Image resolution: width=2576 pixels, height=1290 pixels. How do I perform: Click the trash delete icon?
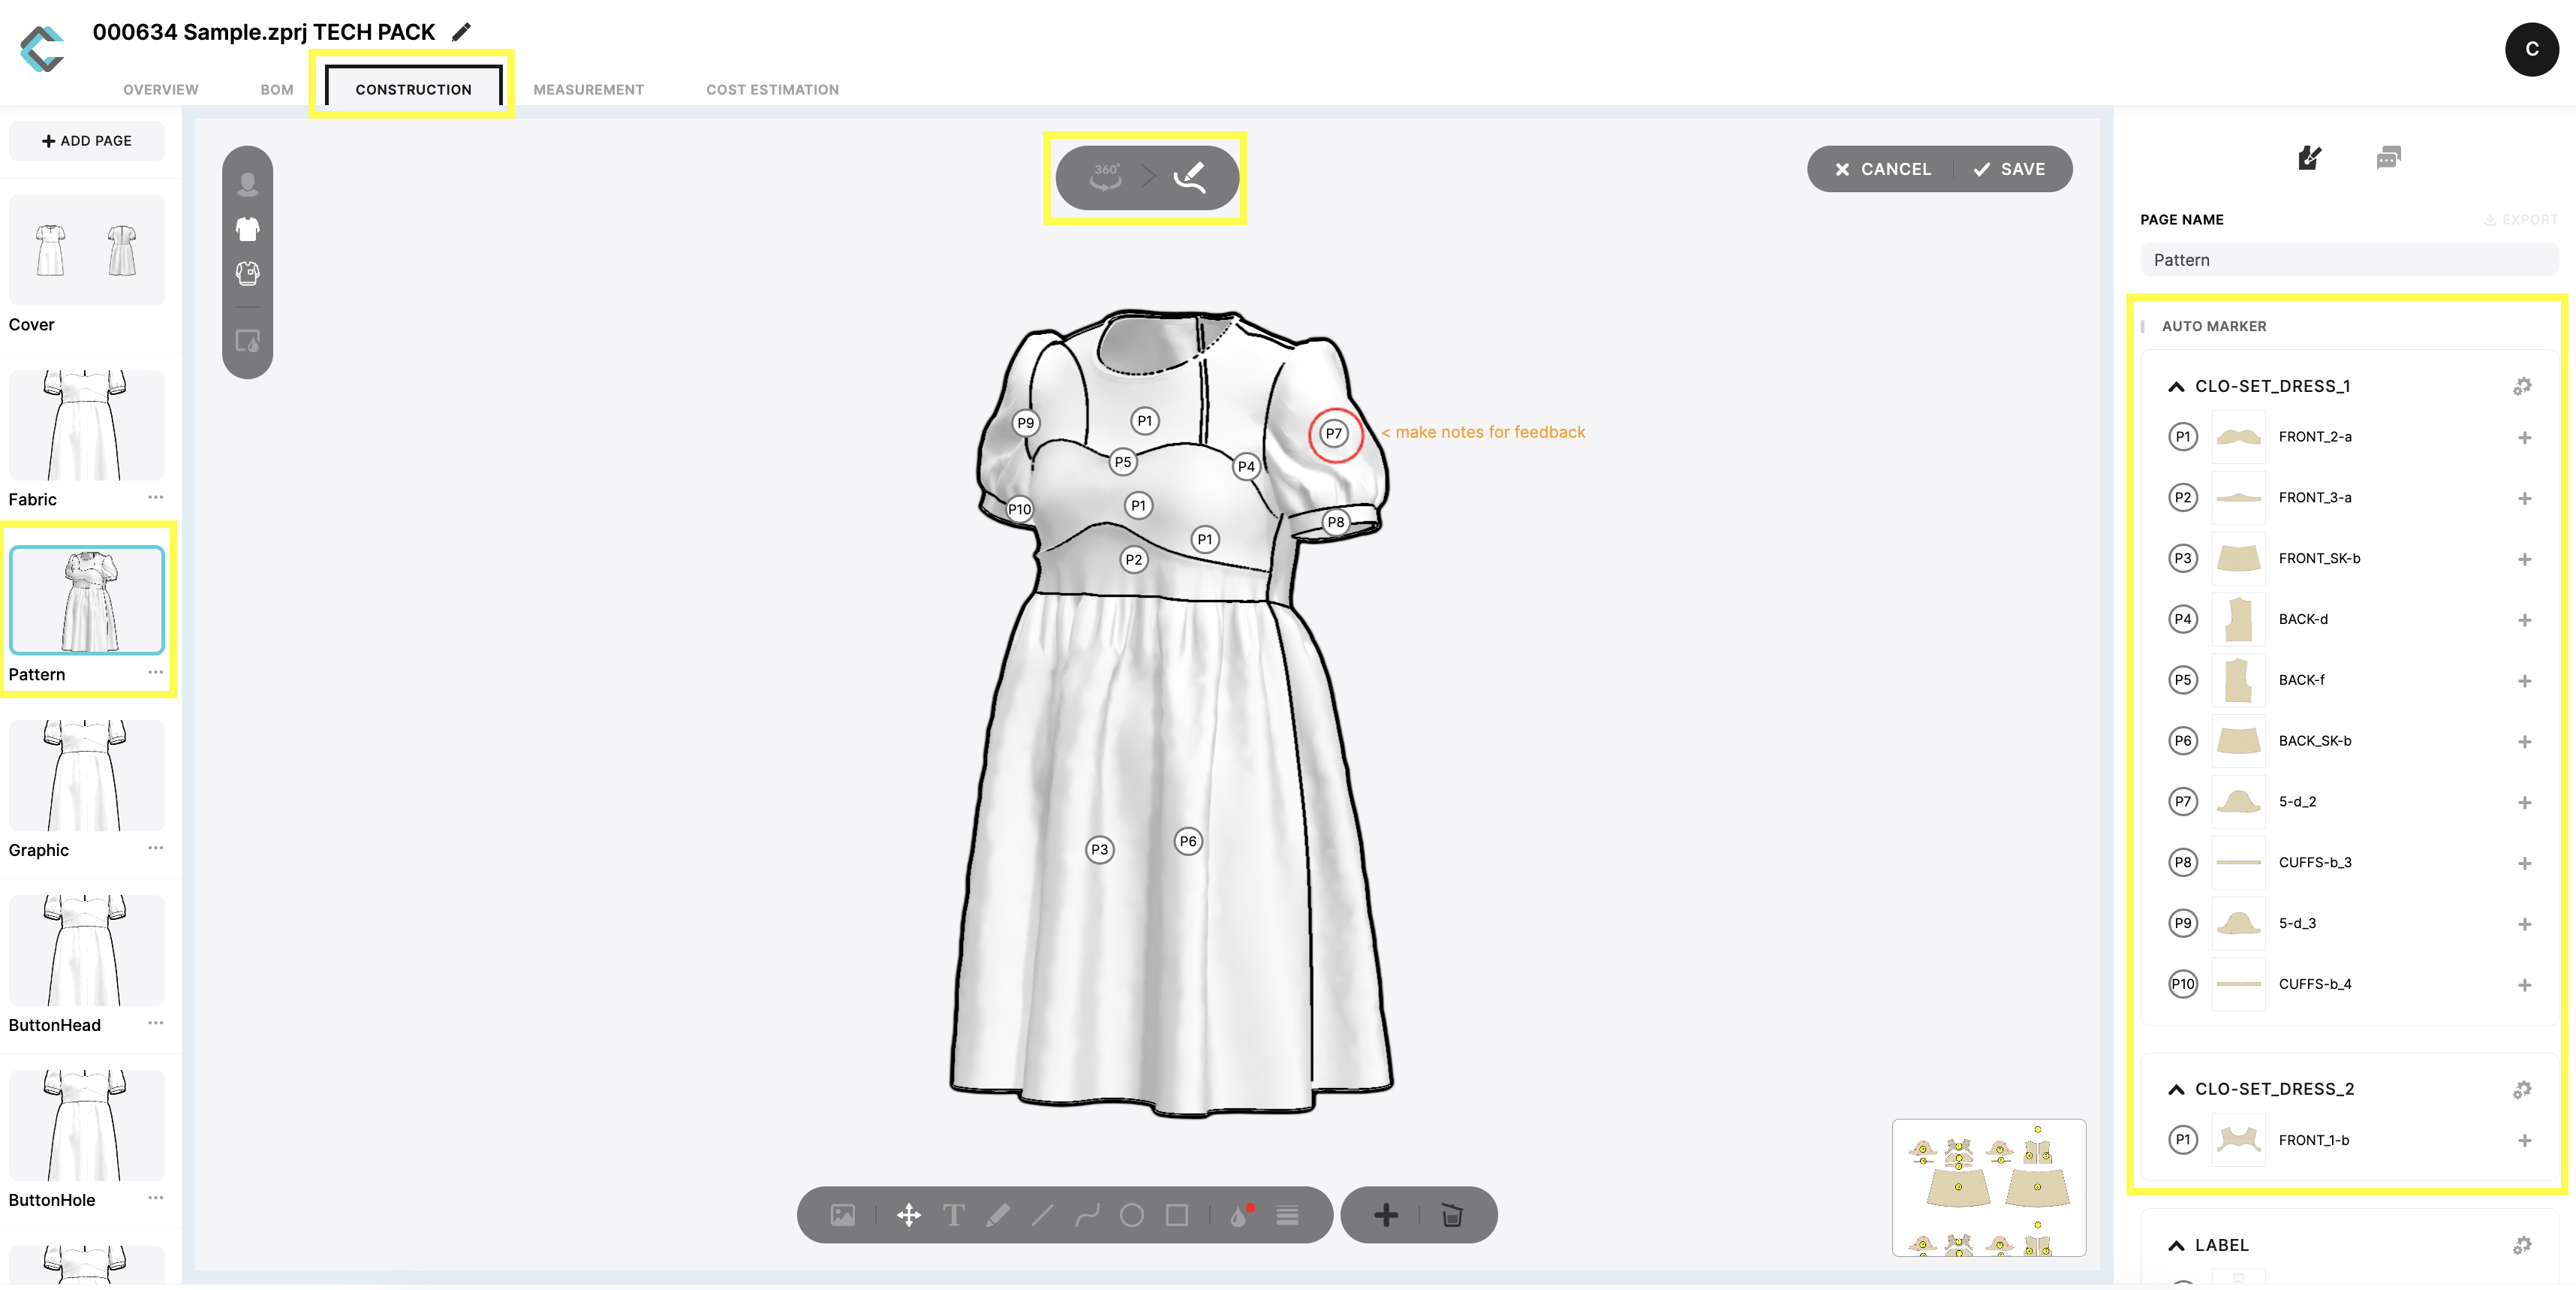click(x=1452, y=1215)
